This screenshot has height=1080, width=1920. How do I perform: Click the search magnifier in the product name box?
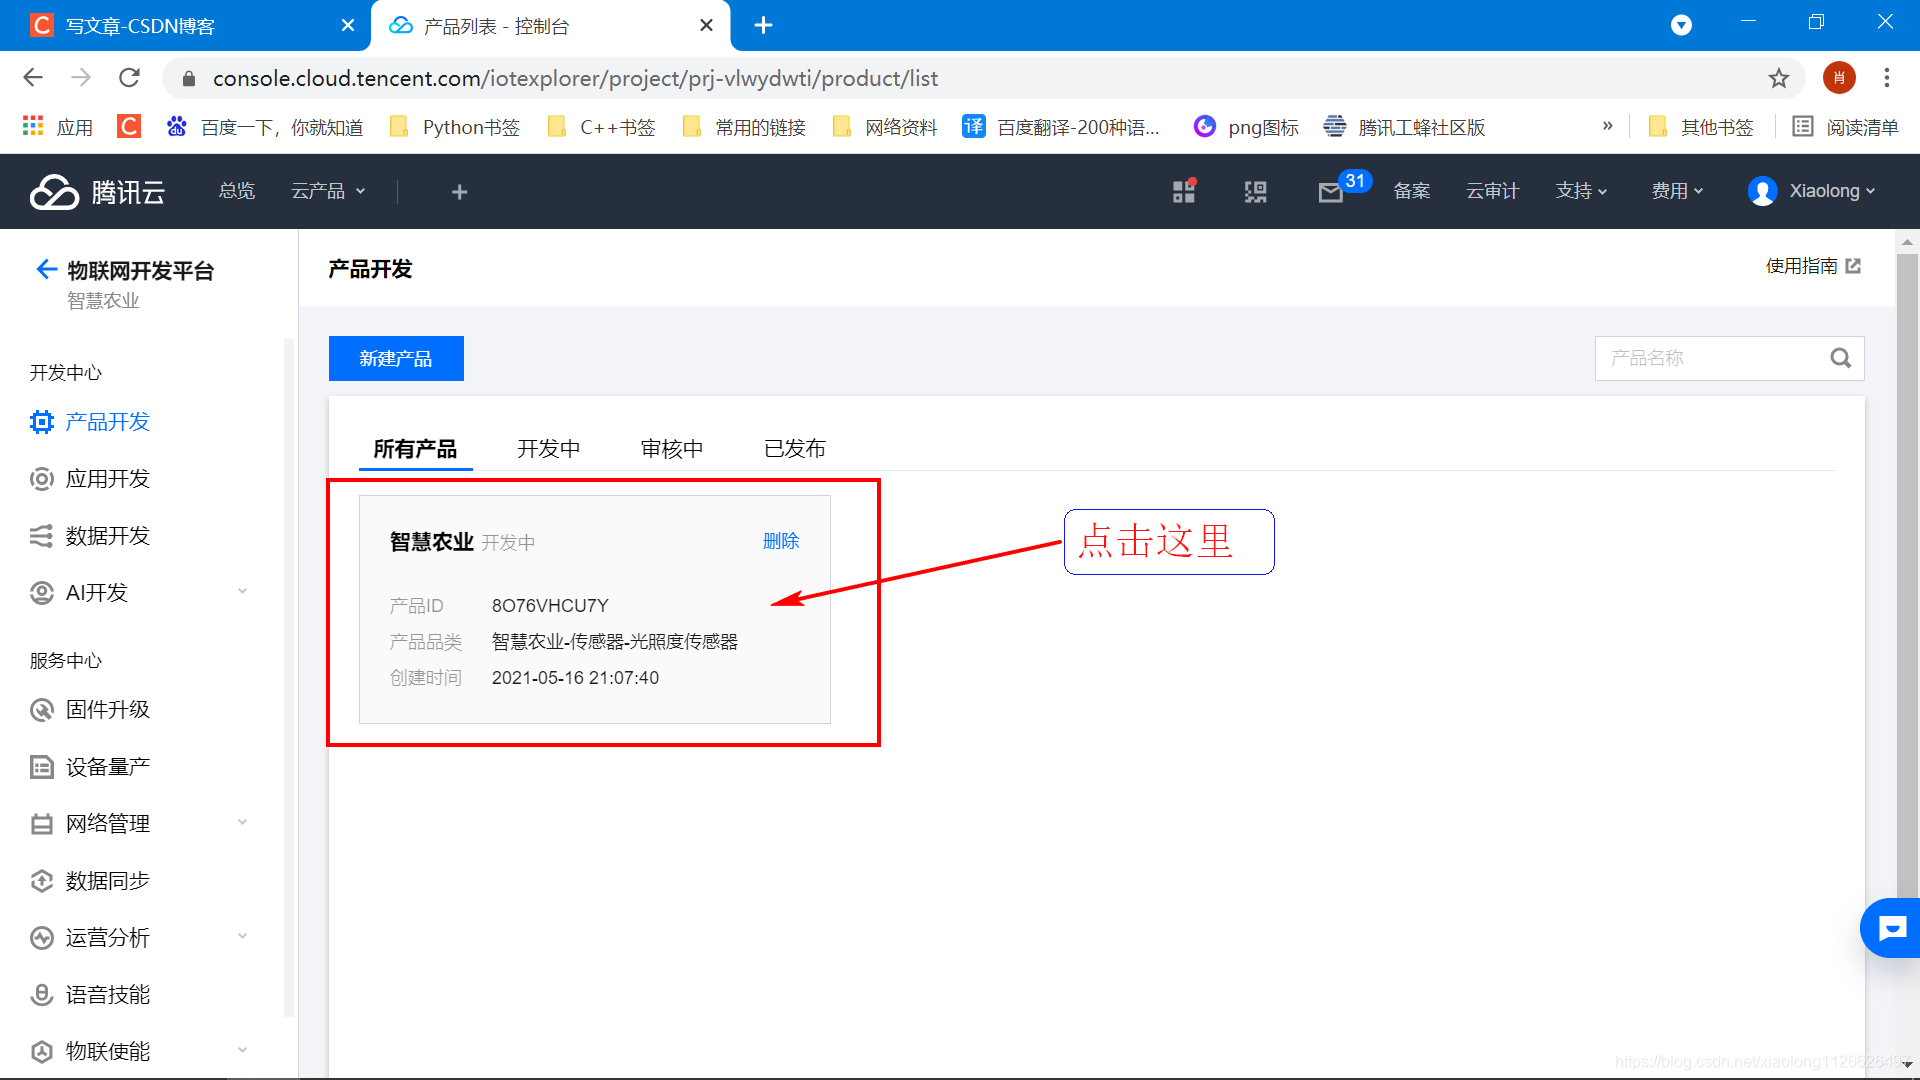[1840, 358]
